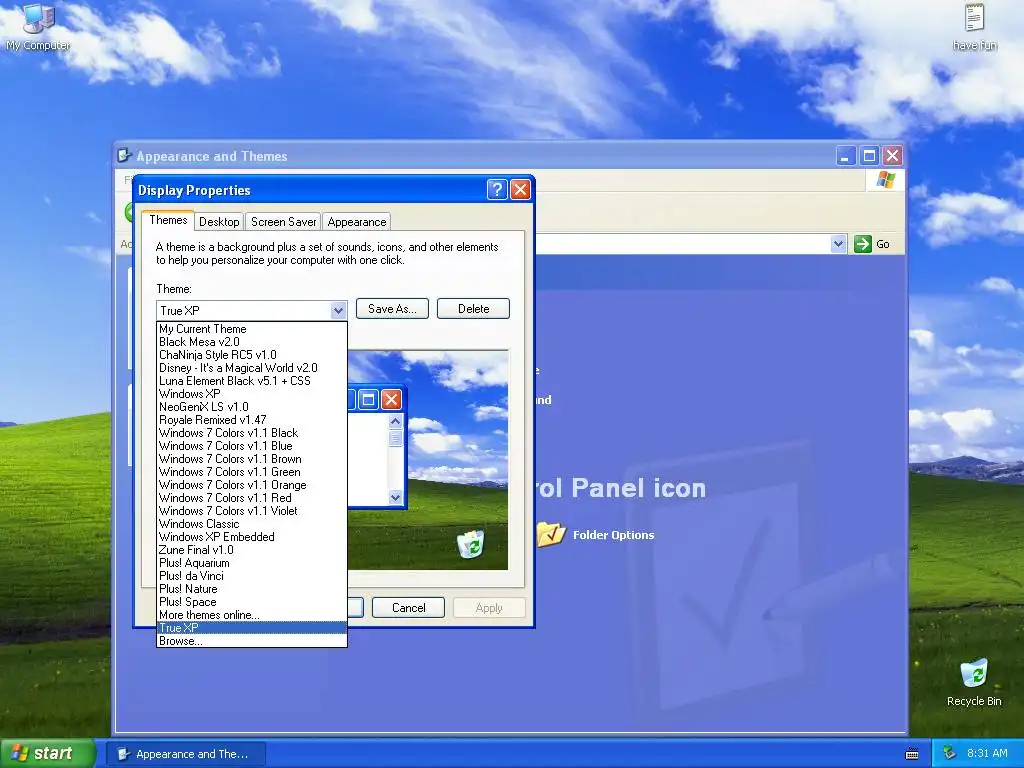Choose 'More themes online...' entry
The width and height of the screenshot is (1024, 768).
tap(251, 615)
